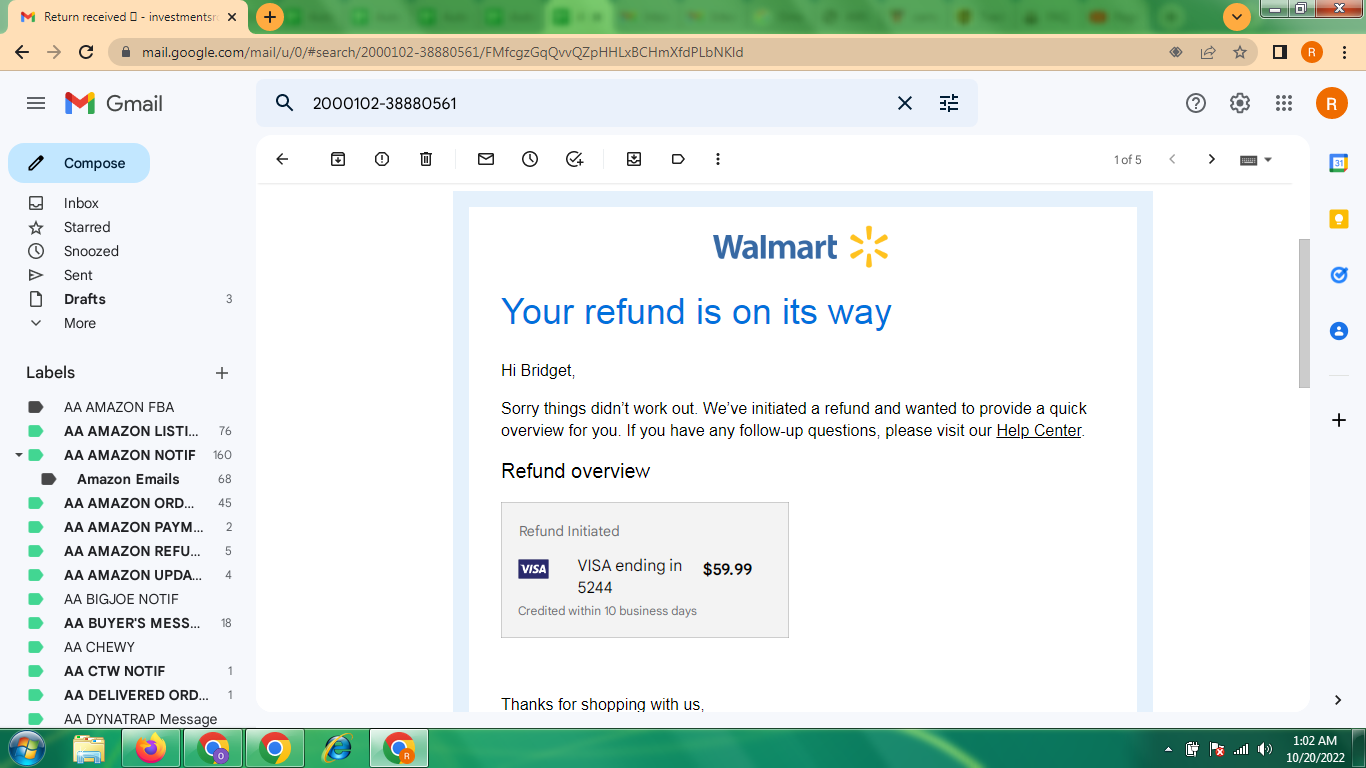The height and width of the screenshot is (768, 1366).
Task: Select the Return received browser tab
Action: click(x=128, y=17)
